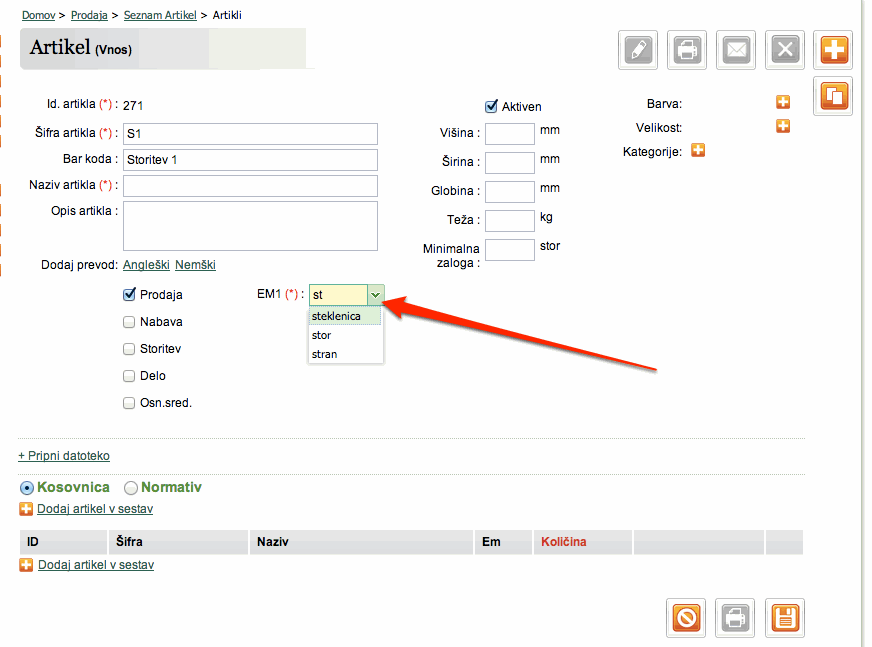Click '+ Pripni datoteko' attach file link
872x647 pixels.
64,456
